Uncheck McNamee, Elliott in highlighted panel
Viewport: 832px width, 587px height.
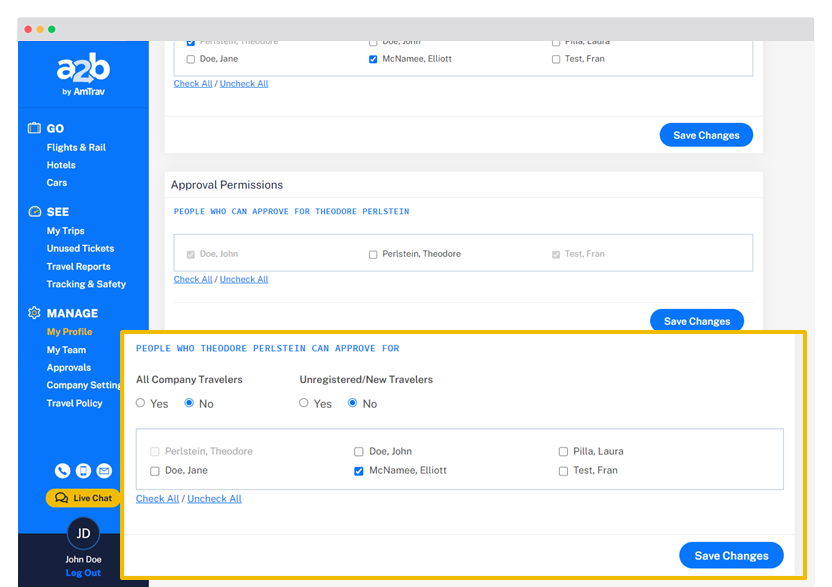(359, 471)
